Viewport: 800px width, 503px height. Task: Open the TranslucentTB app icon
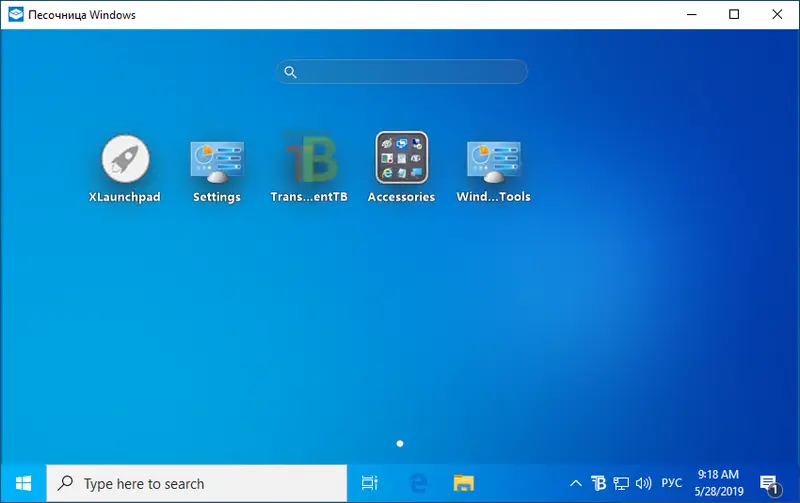pyautogui.click(x=309, y=159)
